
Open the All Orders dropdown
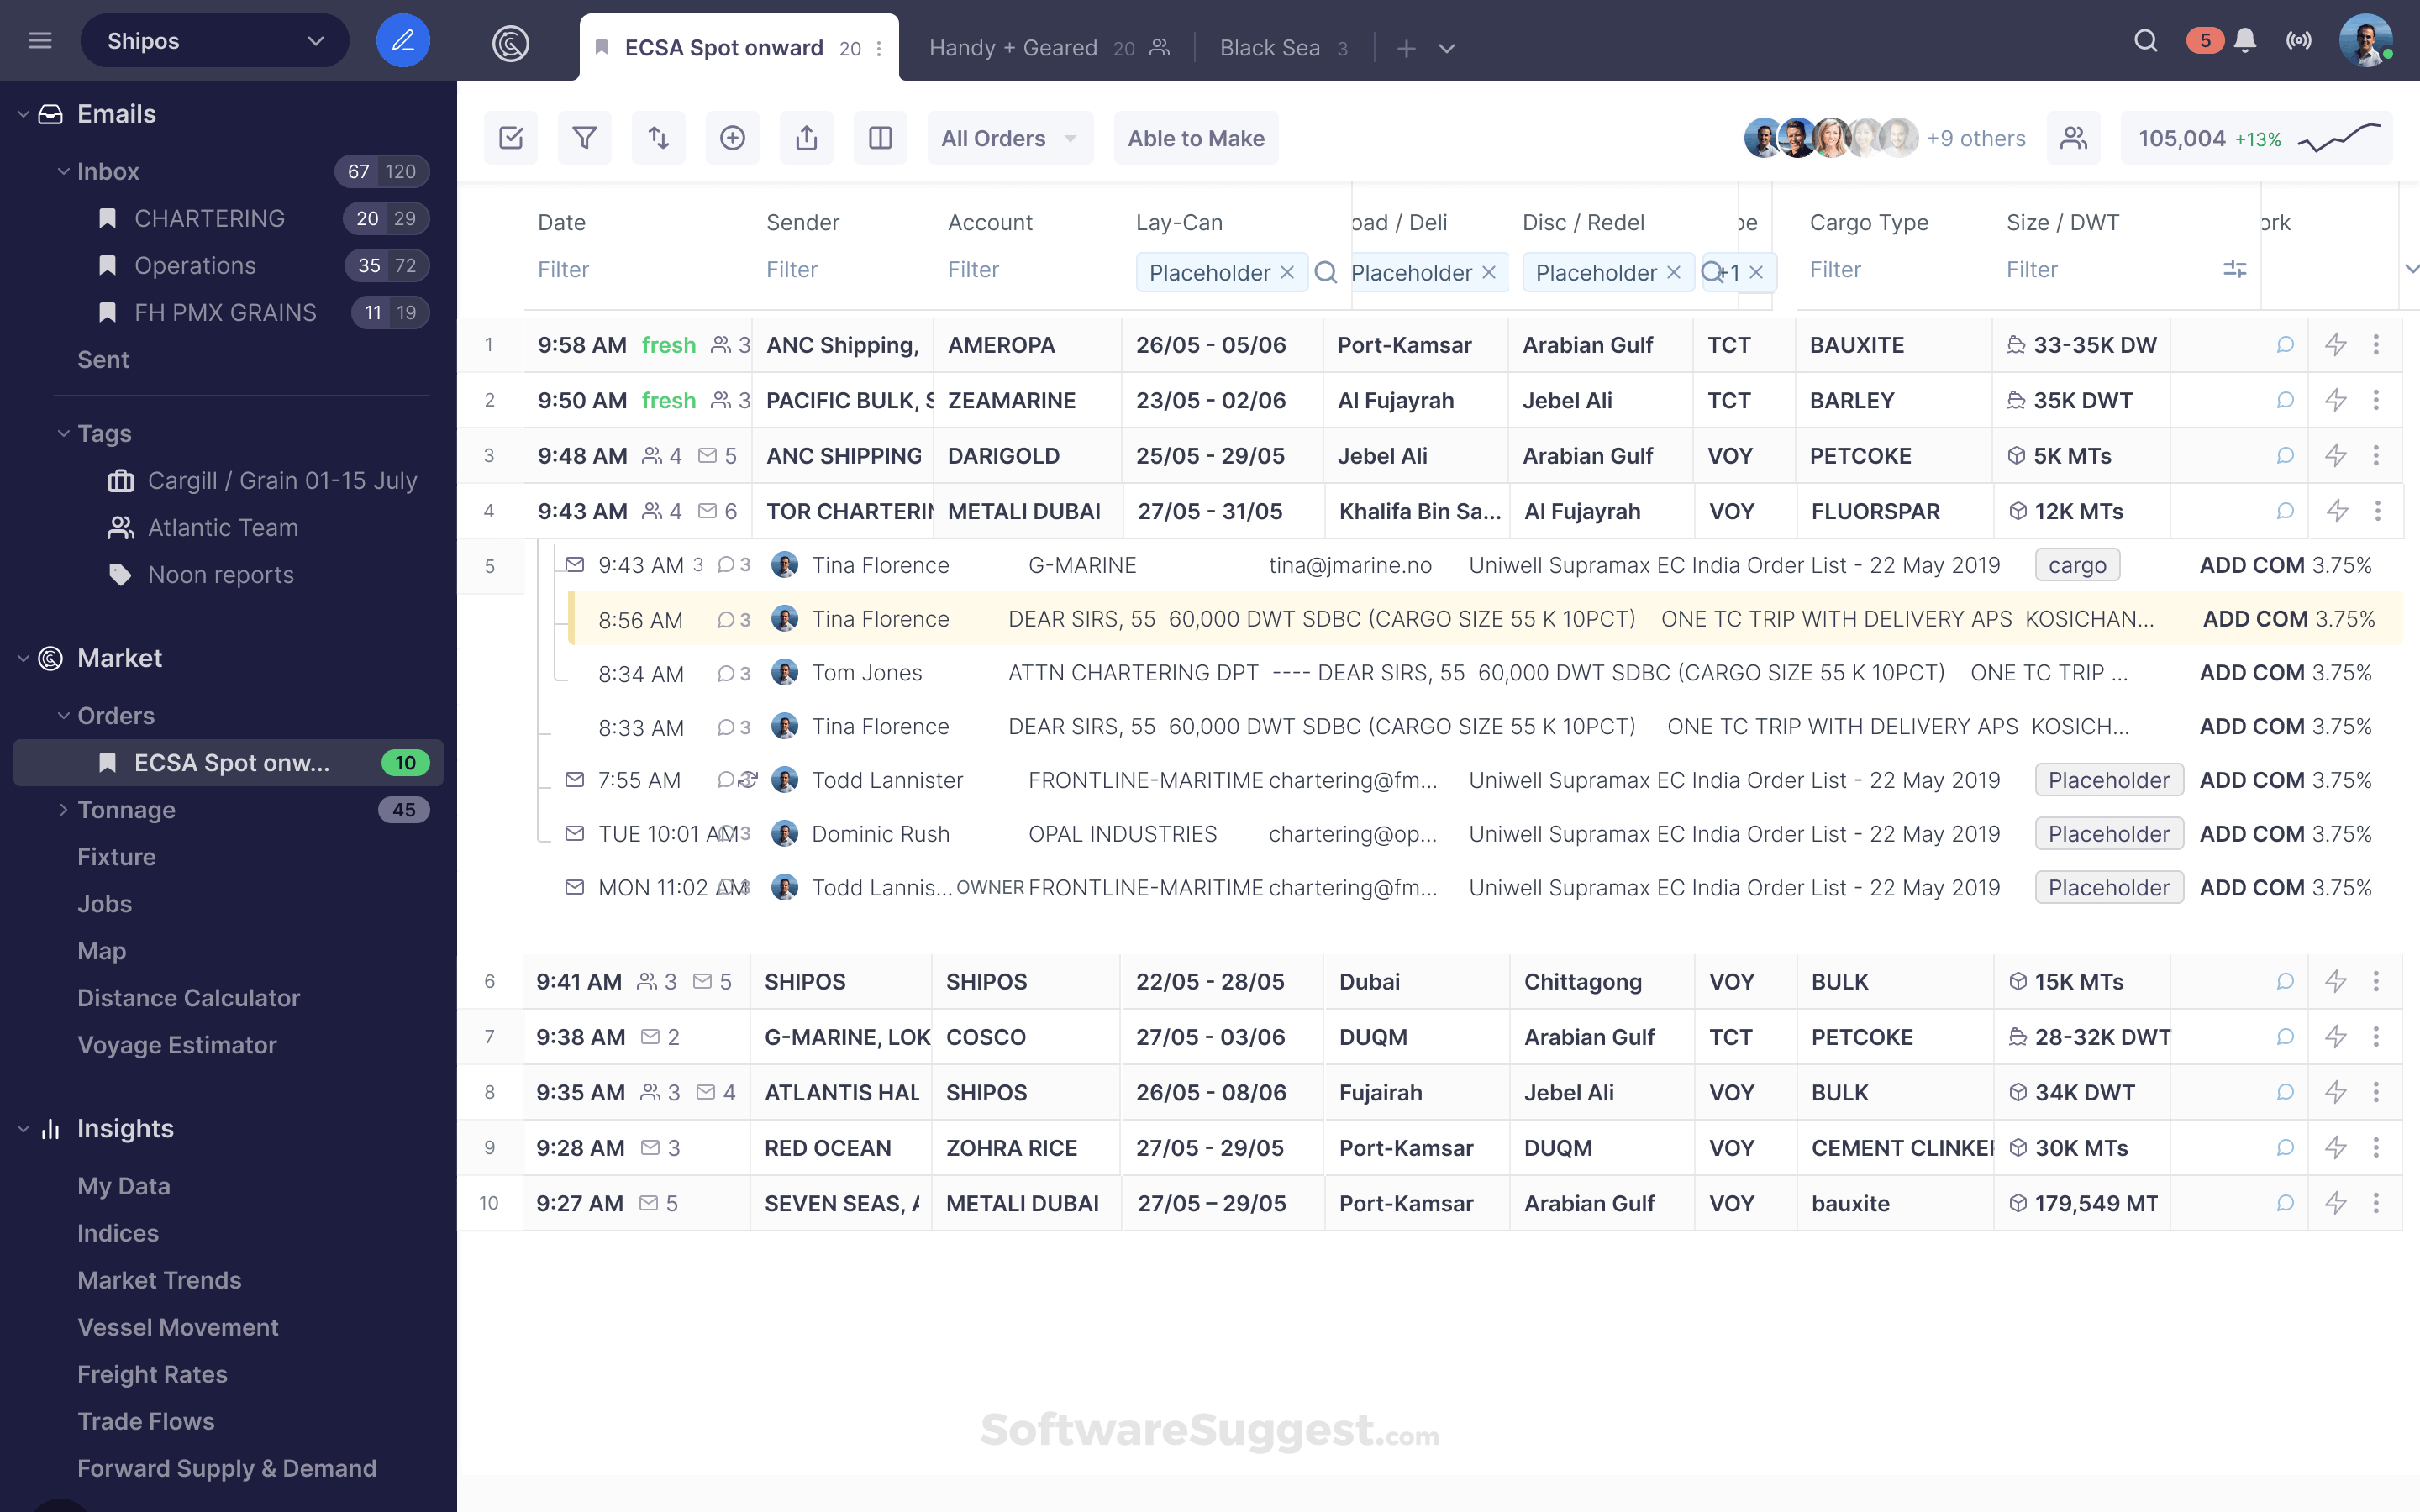click(1009, 138)
